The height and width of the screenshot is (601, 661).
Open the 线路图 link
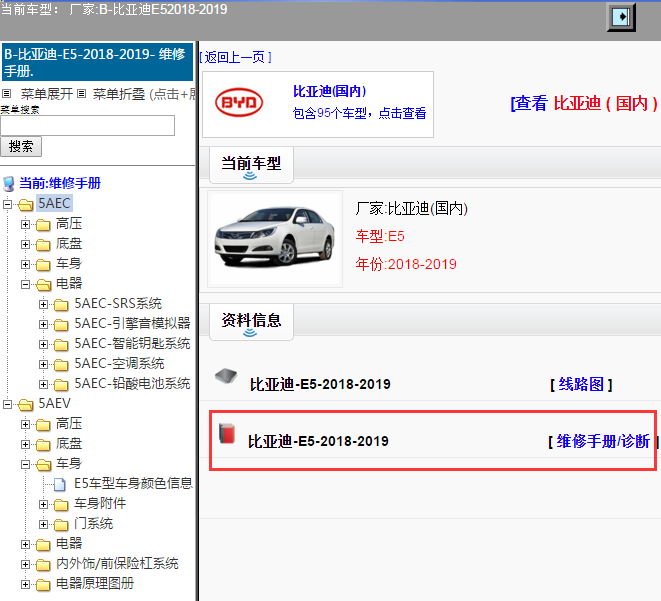tap(581, 384)
